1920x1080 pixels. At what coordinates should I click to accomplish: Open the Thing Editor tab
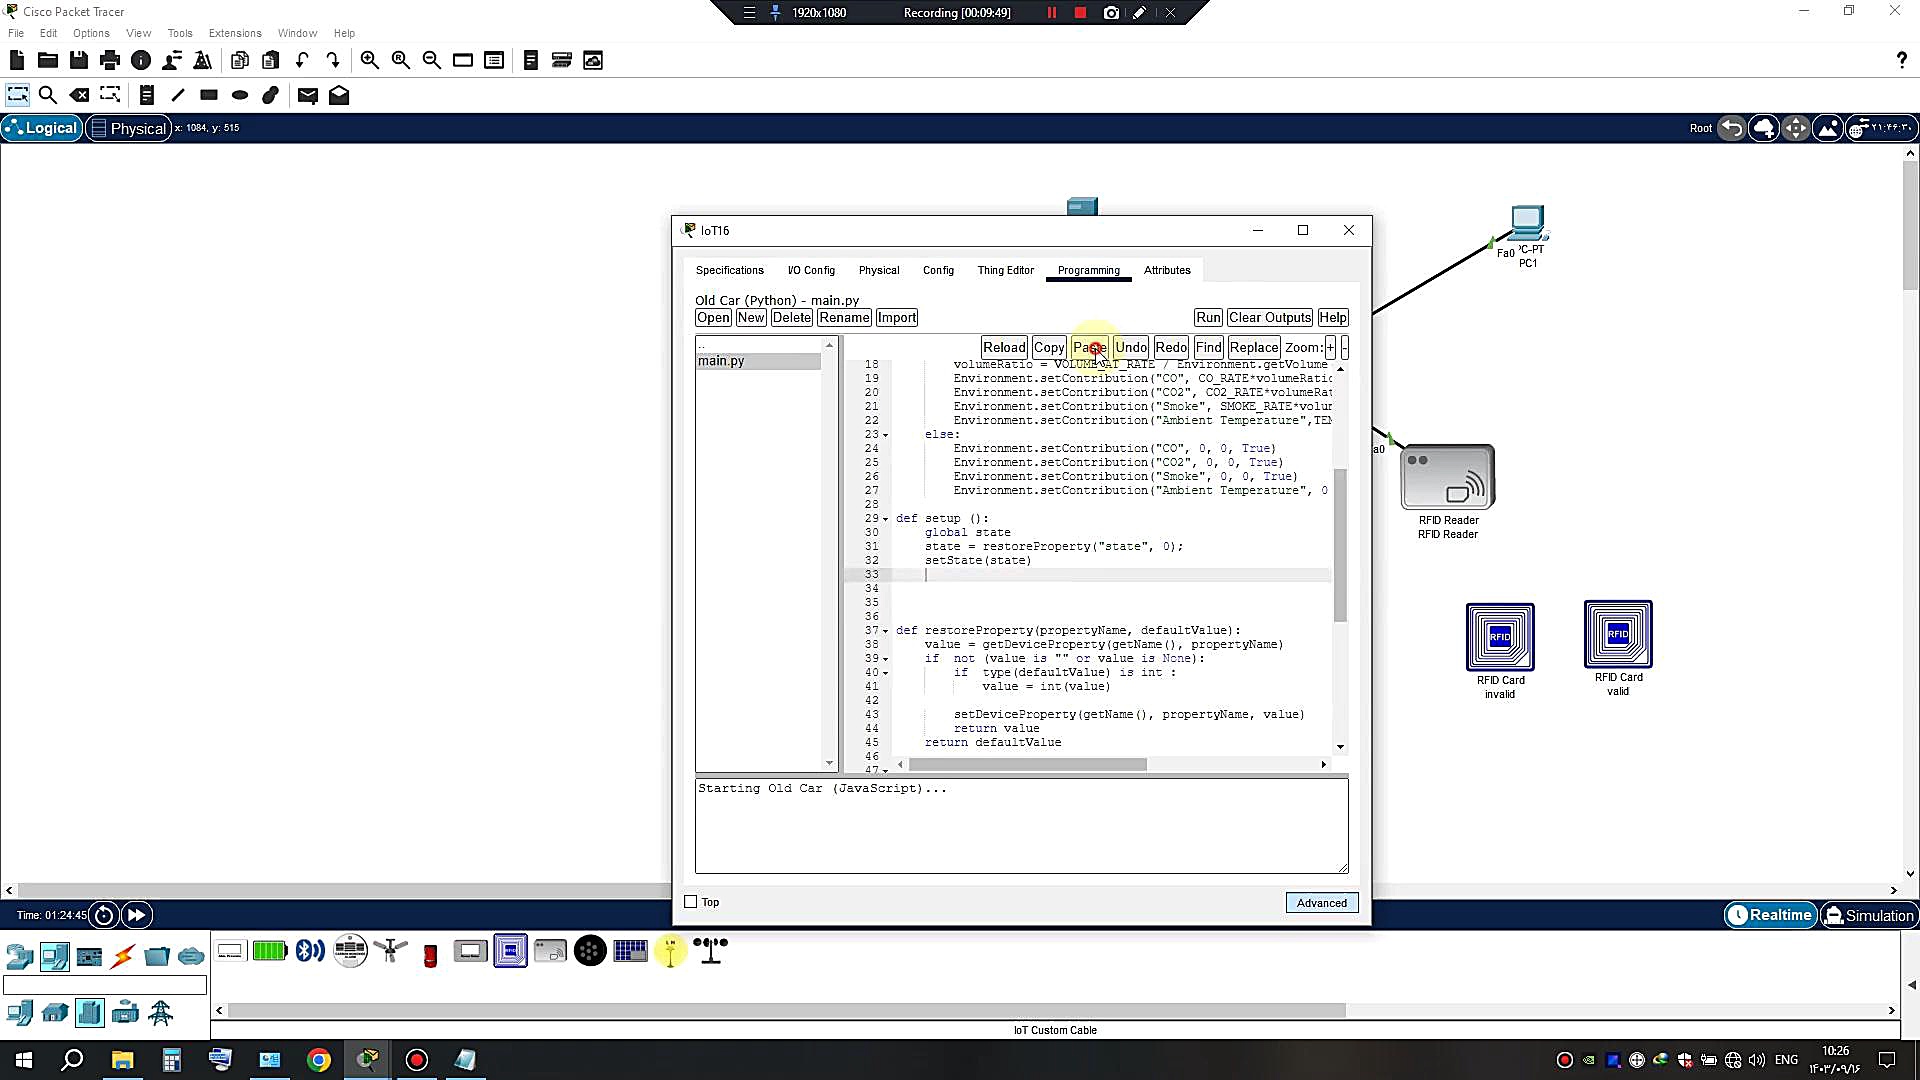(x=1005, y=270)
